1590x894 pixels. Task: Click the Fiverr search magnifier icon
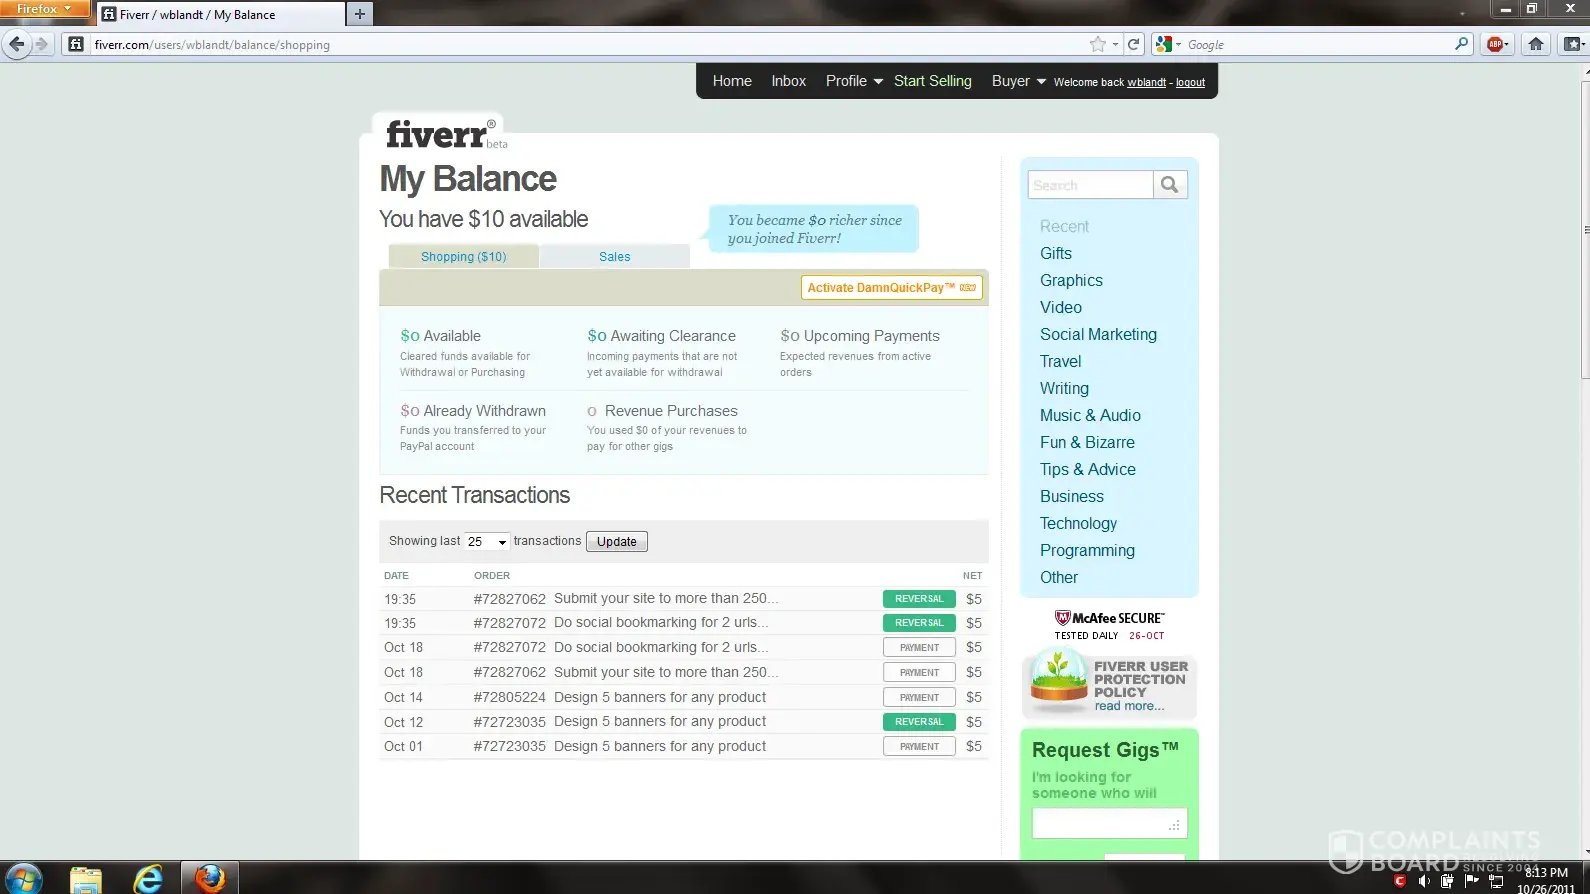1169,185
